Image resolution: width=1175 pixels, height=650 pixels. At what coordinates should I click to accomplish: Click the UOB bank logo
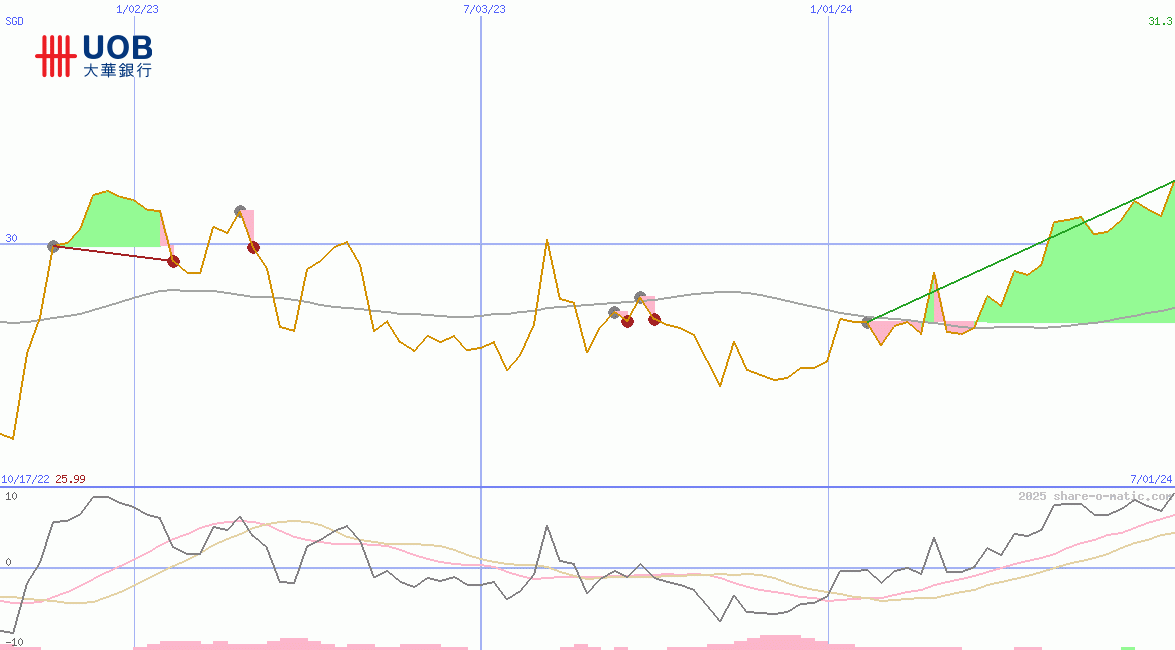pyautogui.click(x=94, y=56)
